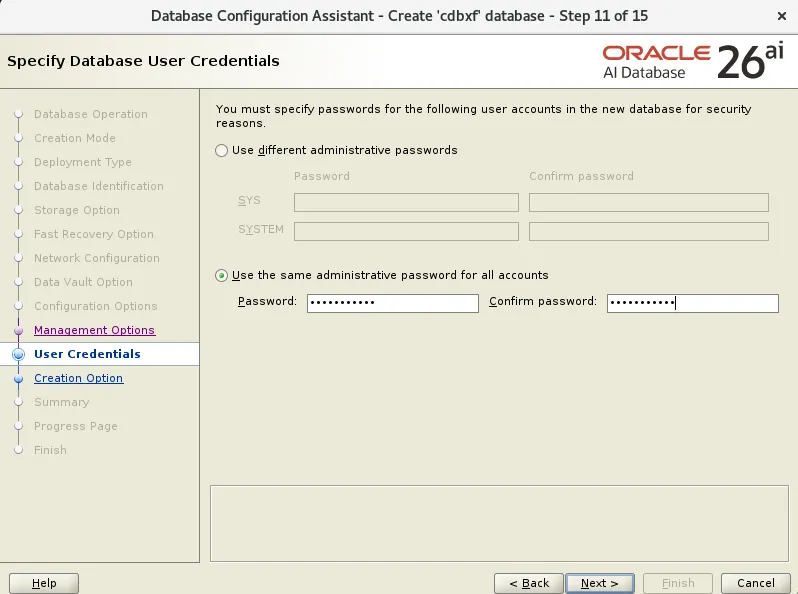Select the User Credentials step in sidebar
Screen dimensions: 798x594
coord(87,354)
